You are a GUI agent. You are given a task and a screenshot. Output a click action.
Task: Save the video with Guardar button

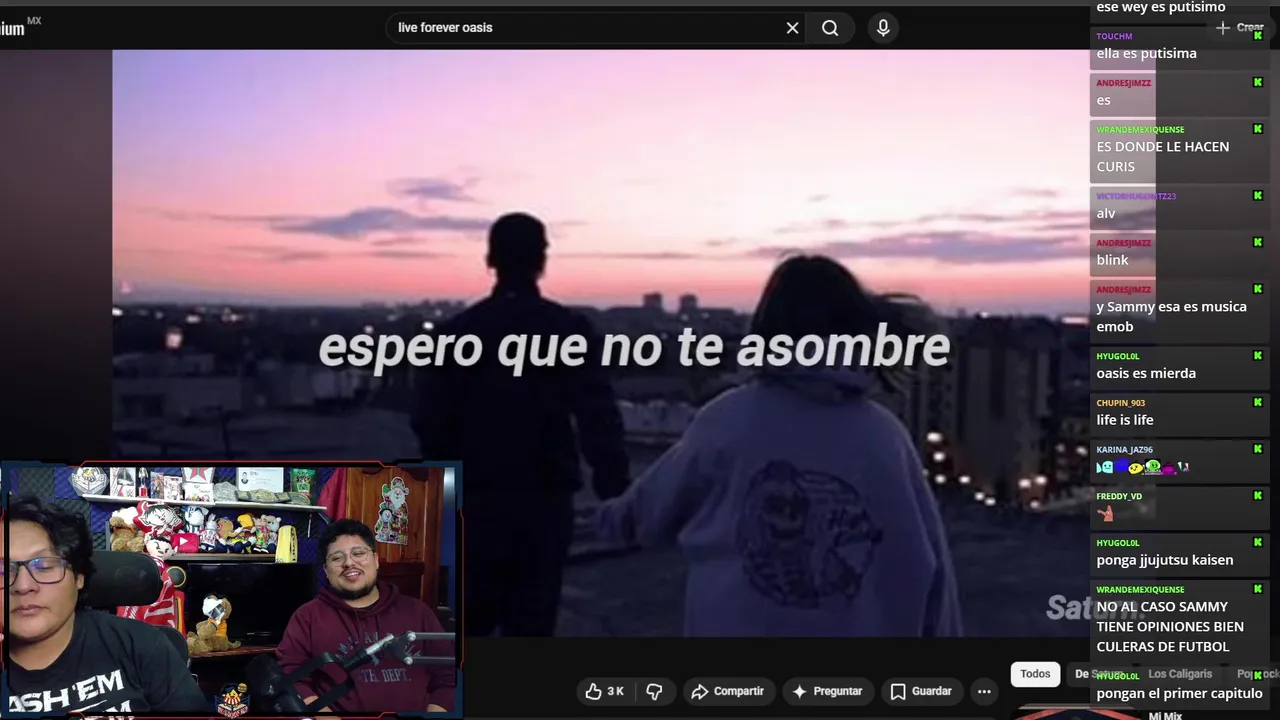[x=921, y=691]
